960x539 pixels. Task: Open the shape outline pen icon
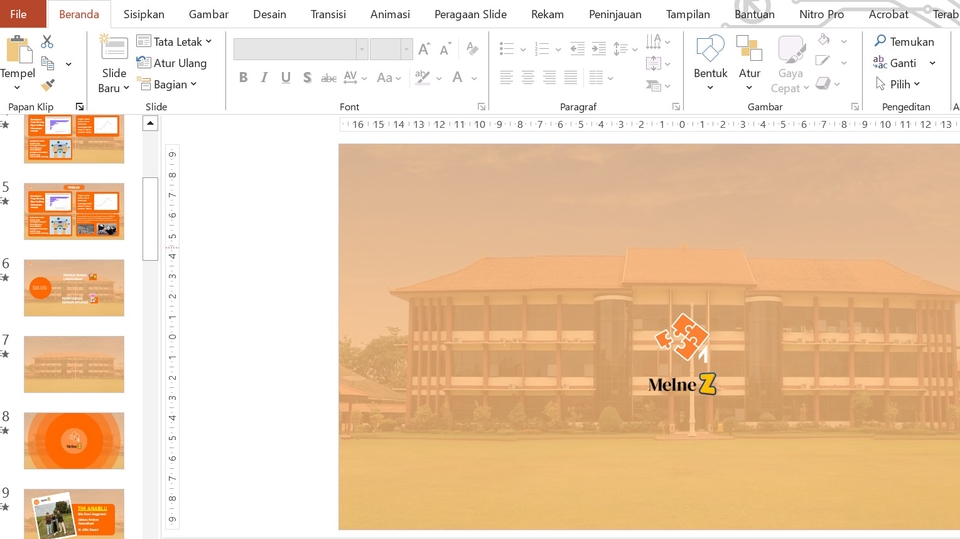tap(823, 61)
